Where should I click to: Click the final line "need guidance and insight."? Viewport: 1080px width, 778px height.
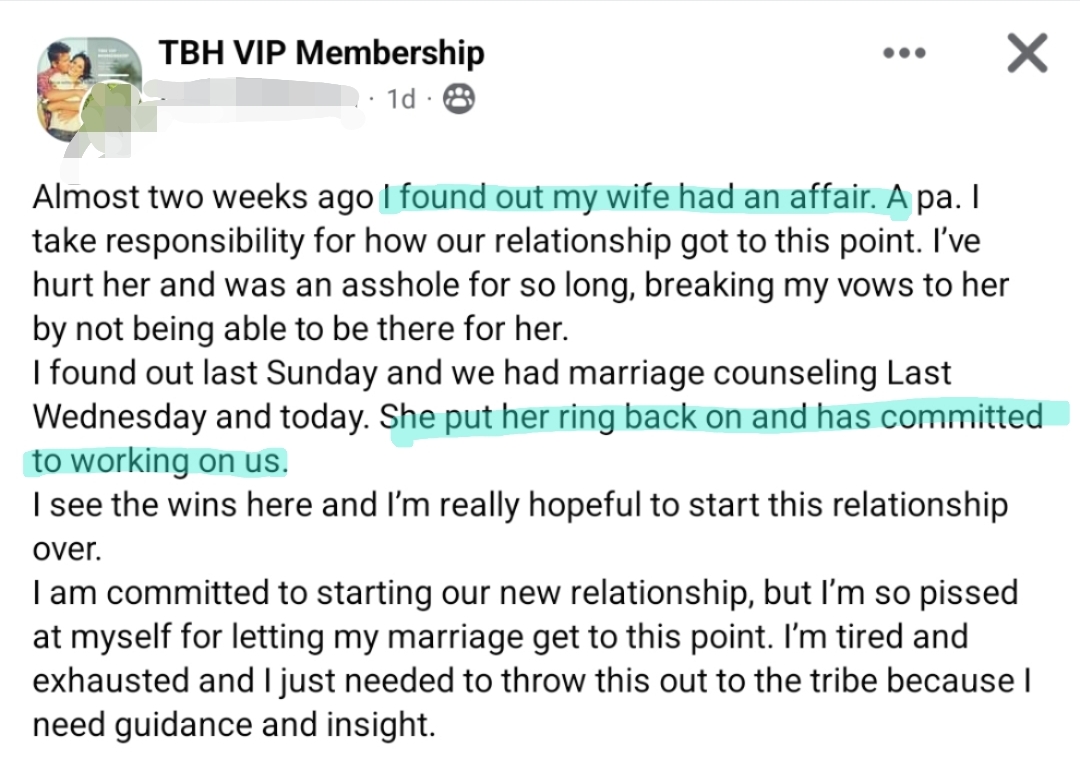234,724
